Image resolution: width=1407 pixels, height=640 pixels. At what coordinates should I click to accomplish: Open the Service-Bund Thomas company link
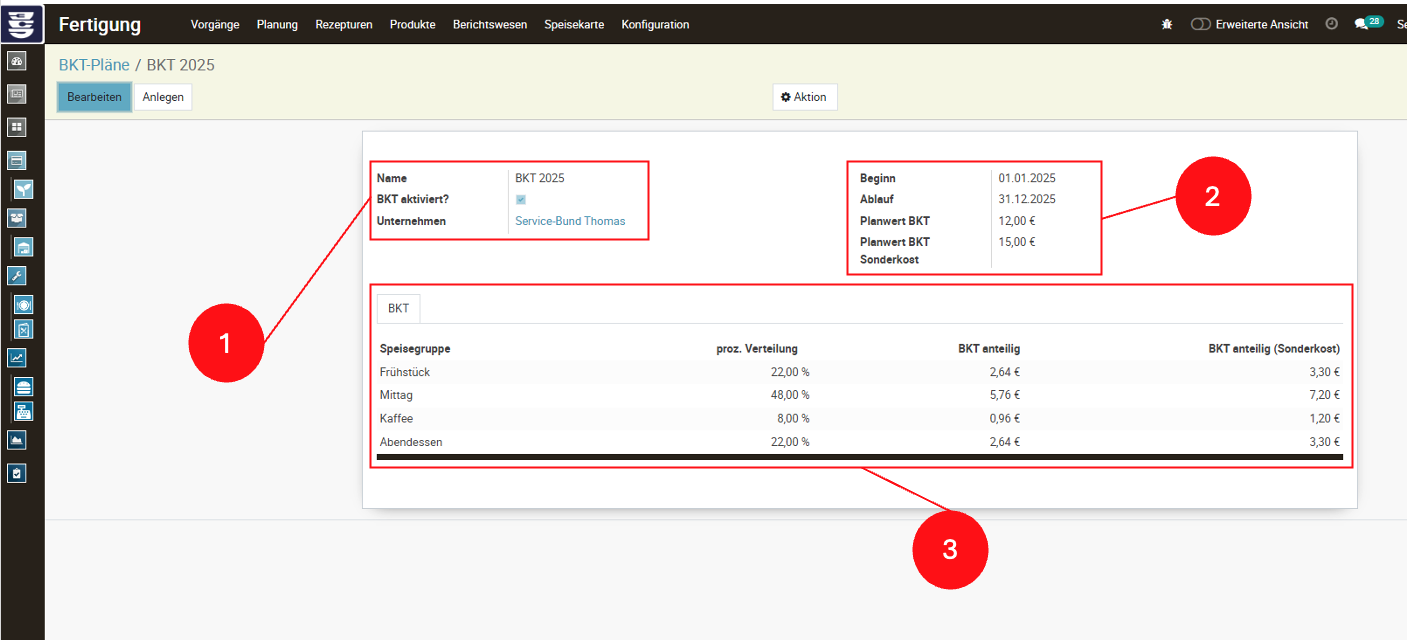[x=570, y=221]
